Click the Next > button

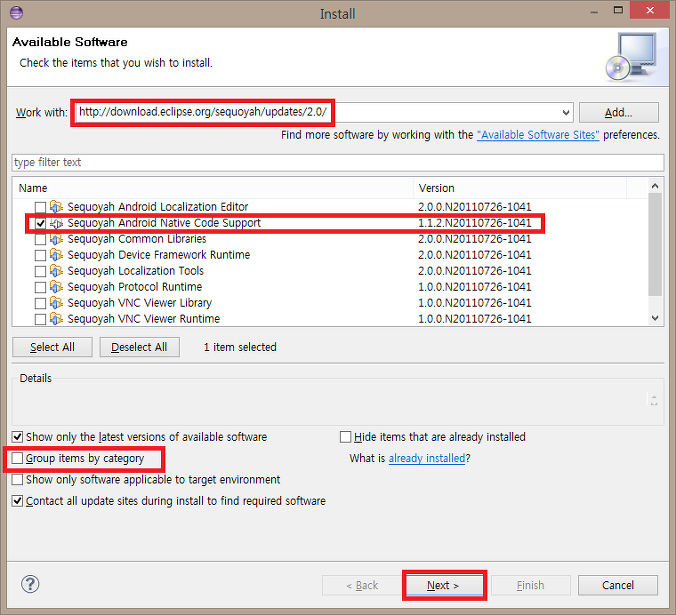pyautogui.click(x=444, y=585)
